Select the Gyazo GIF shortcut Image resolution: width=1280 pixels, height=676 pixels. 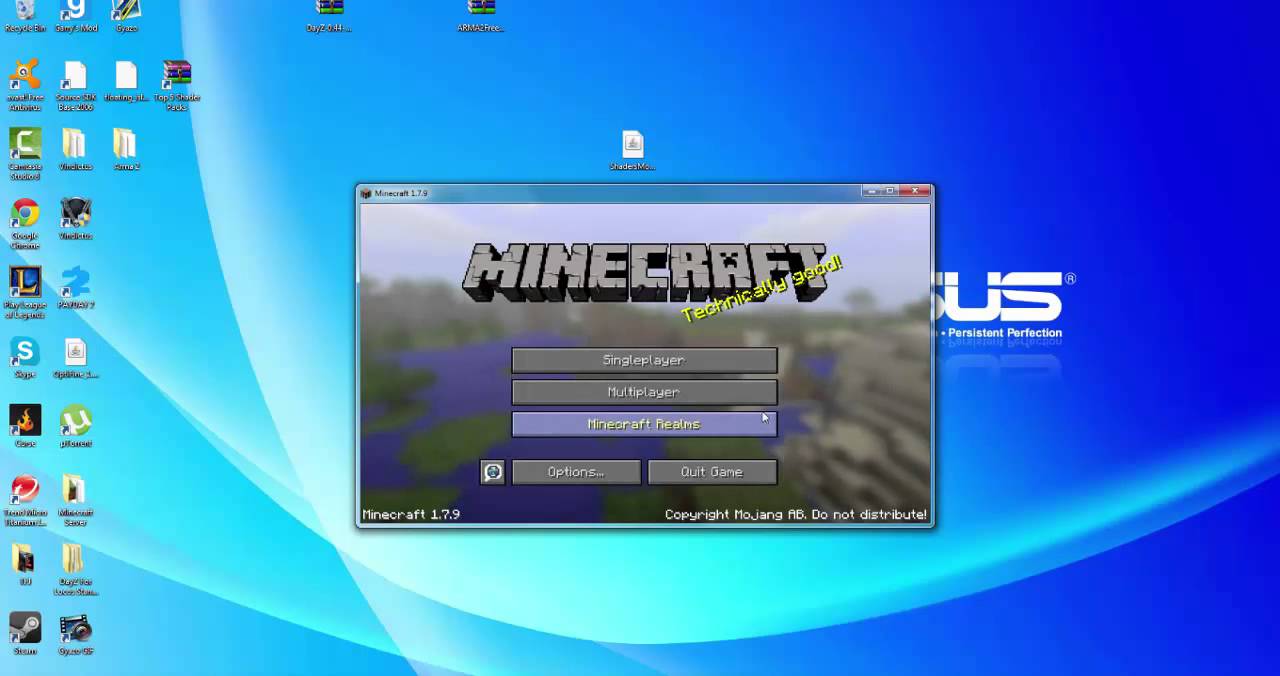click(x=75, y=633)
